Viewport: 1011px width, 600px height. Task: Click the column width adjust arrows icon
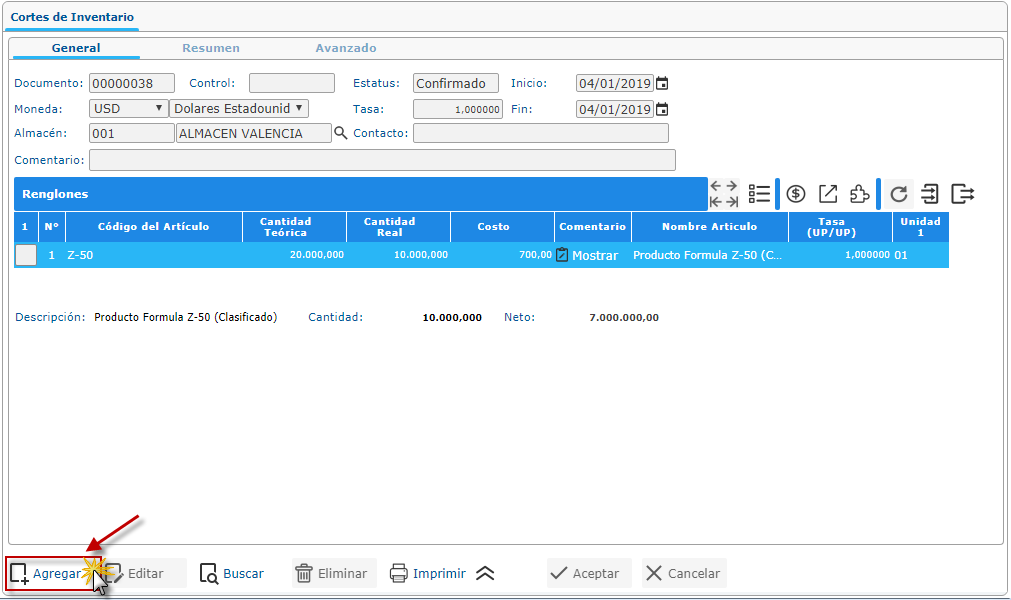coord(724,194)
